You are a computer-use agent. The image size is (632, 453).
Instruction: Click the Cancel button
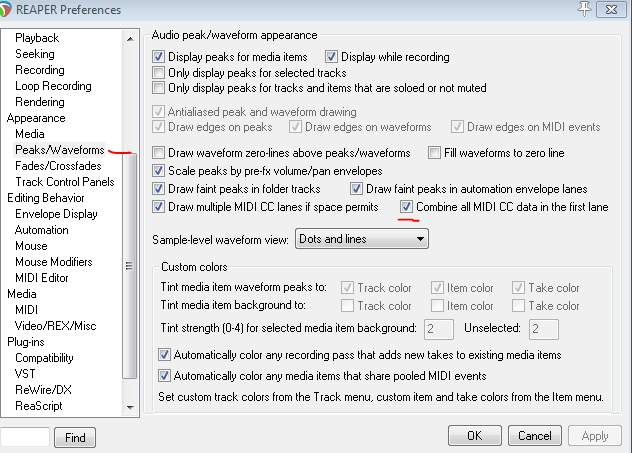click(x=534, y=436)
